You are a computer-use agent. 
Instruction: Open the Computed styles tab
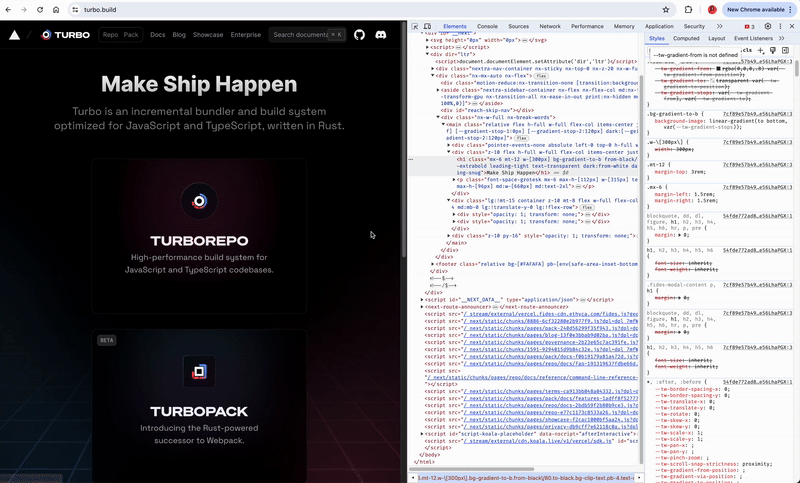point(687,38)
